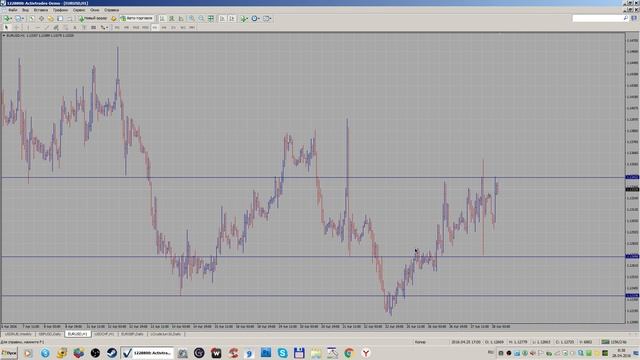This screenshot has height=360, width=640.
Task: Zoom out the chart magnifier icon
Action: (201, 18)
